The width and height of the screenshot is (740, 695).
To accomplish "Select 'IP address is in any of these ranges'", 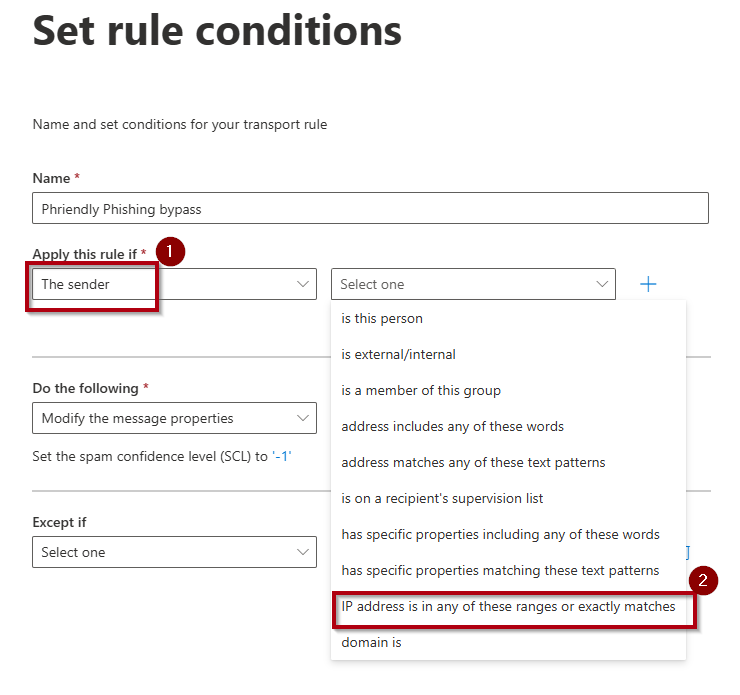I will tap(508, 606).
